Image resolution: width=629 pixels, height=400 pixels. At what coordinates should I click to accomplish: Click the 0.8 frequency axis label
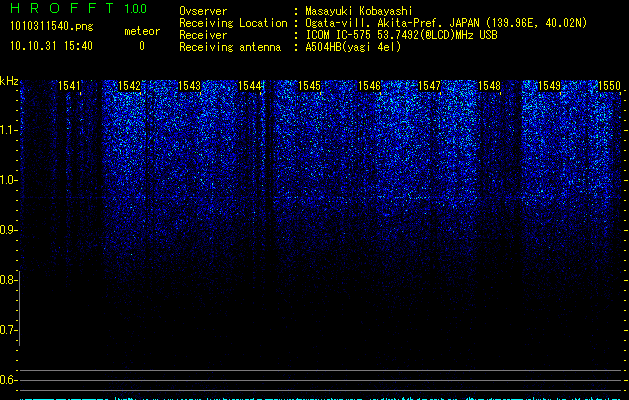(x=8, y=280)
